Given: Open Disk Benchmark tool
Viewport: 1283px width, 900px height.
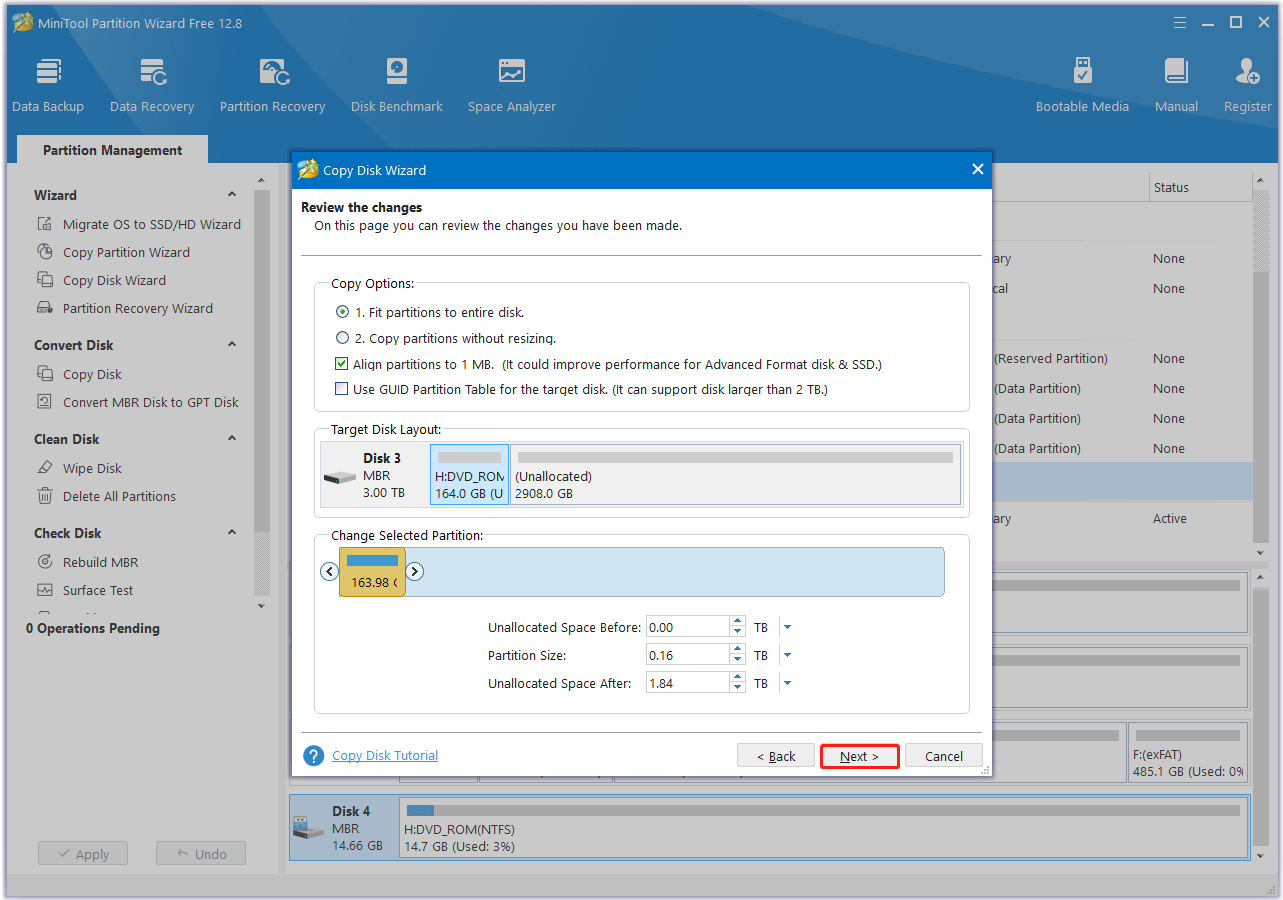Looking at the screenshot, I should pyautogui.click(x=397, y=85).
